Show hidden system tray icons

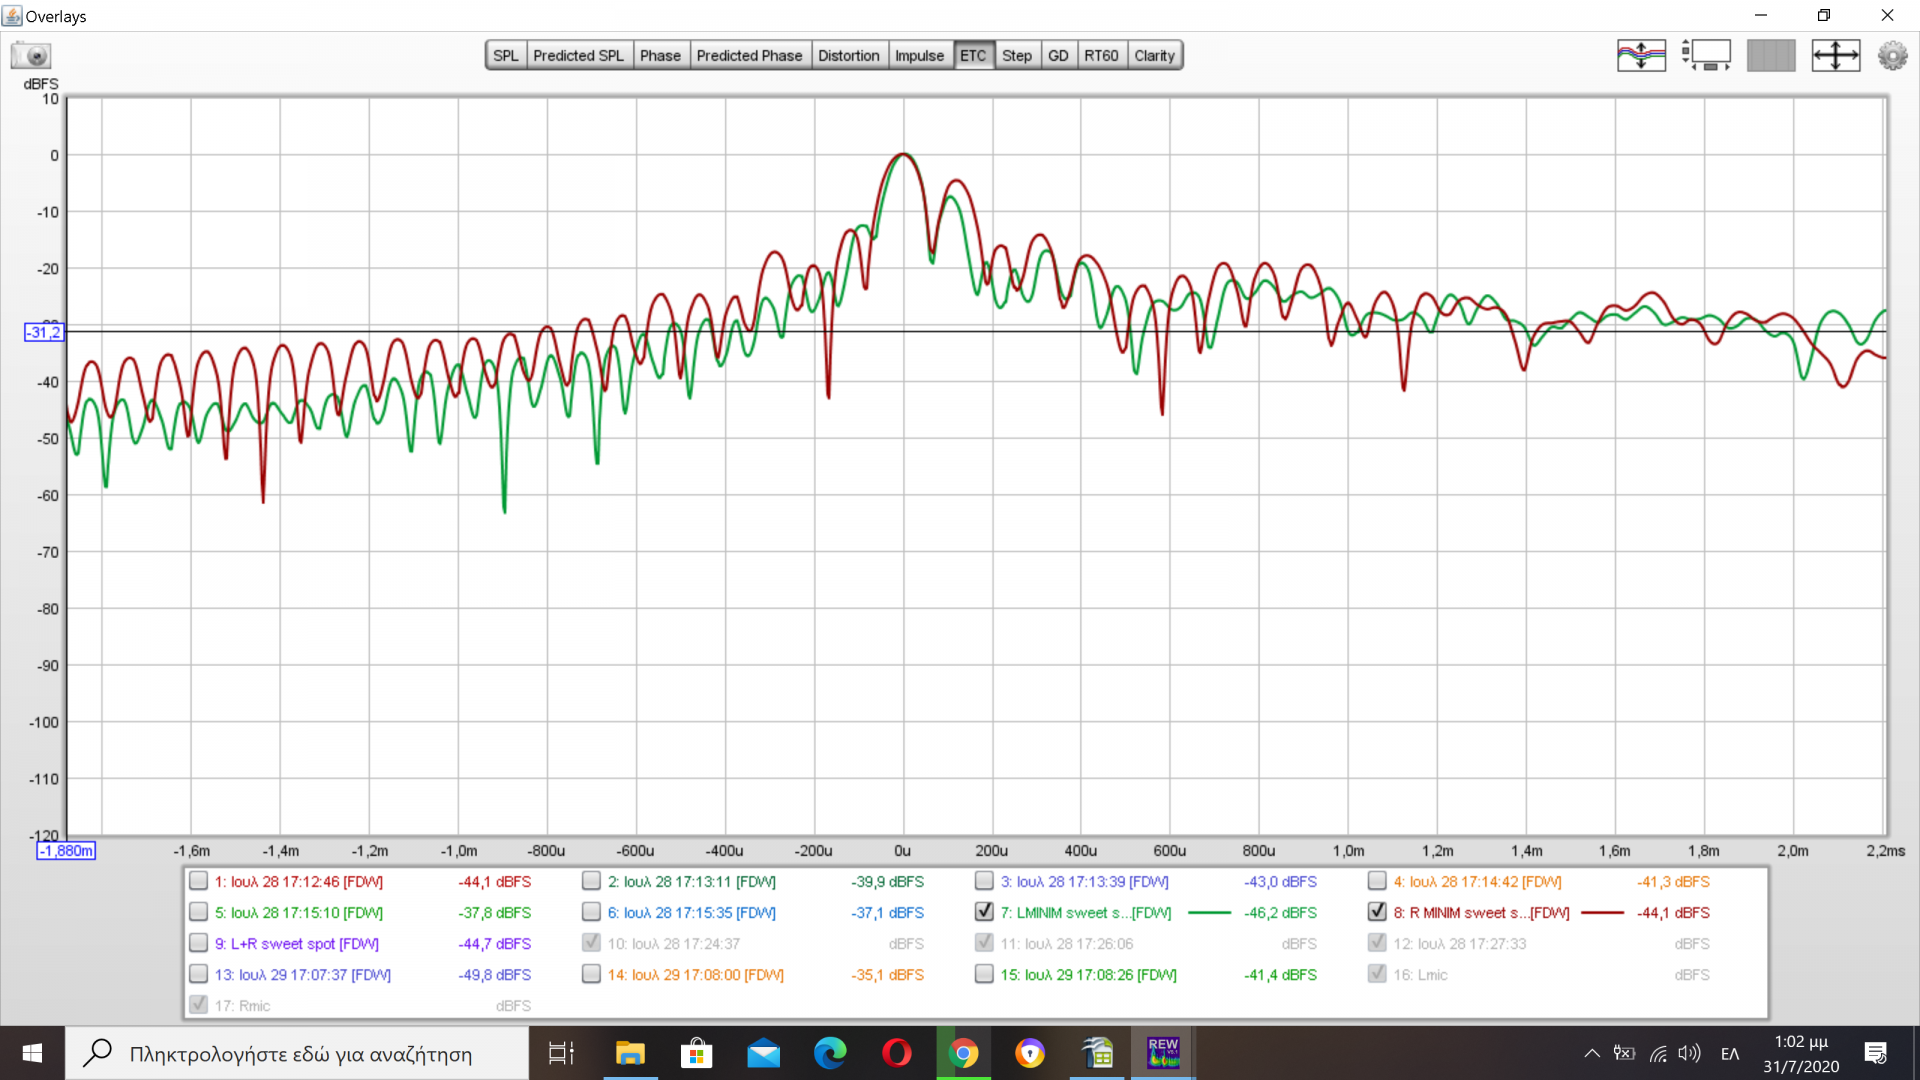tap(1591, 1053)
